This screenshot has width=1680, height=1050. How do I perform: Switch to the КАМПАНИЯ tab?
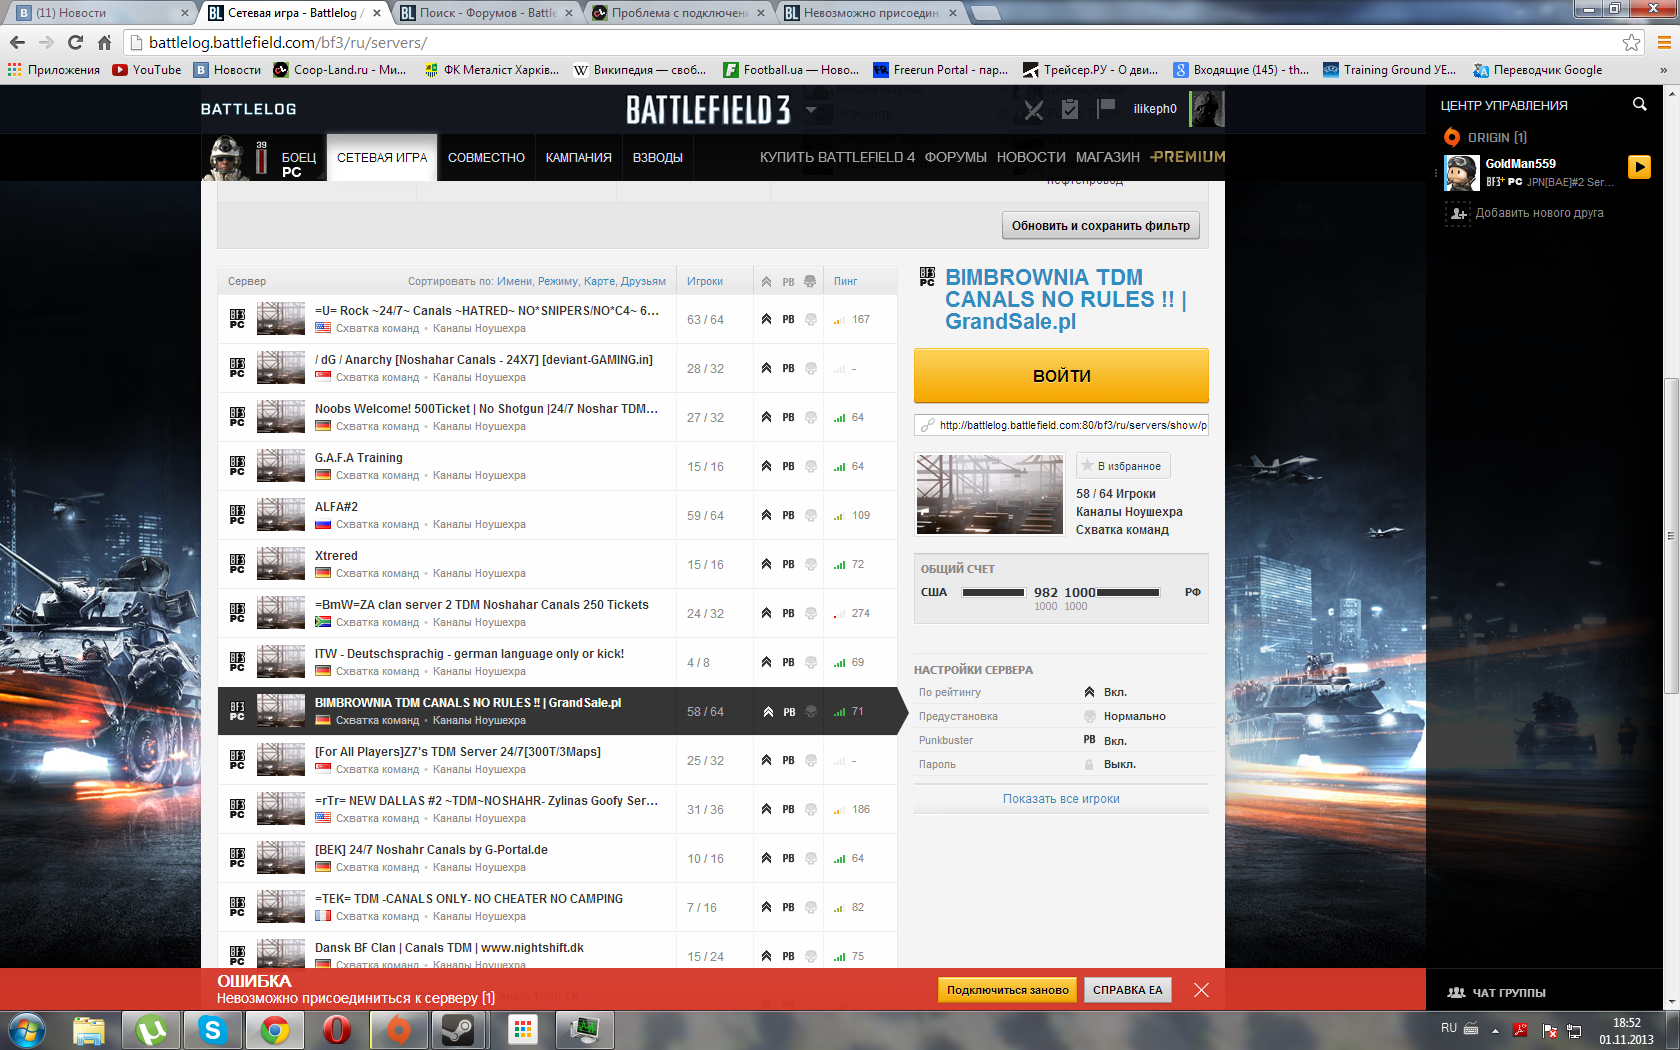point(578,158)
